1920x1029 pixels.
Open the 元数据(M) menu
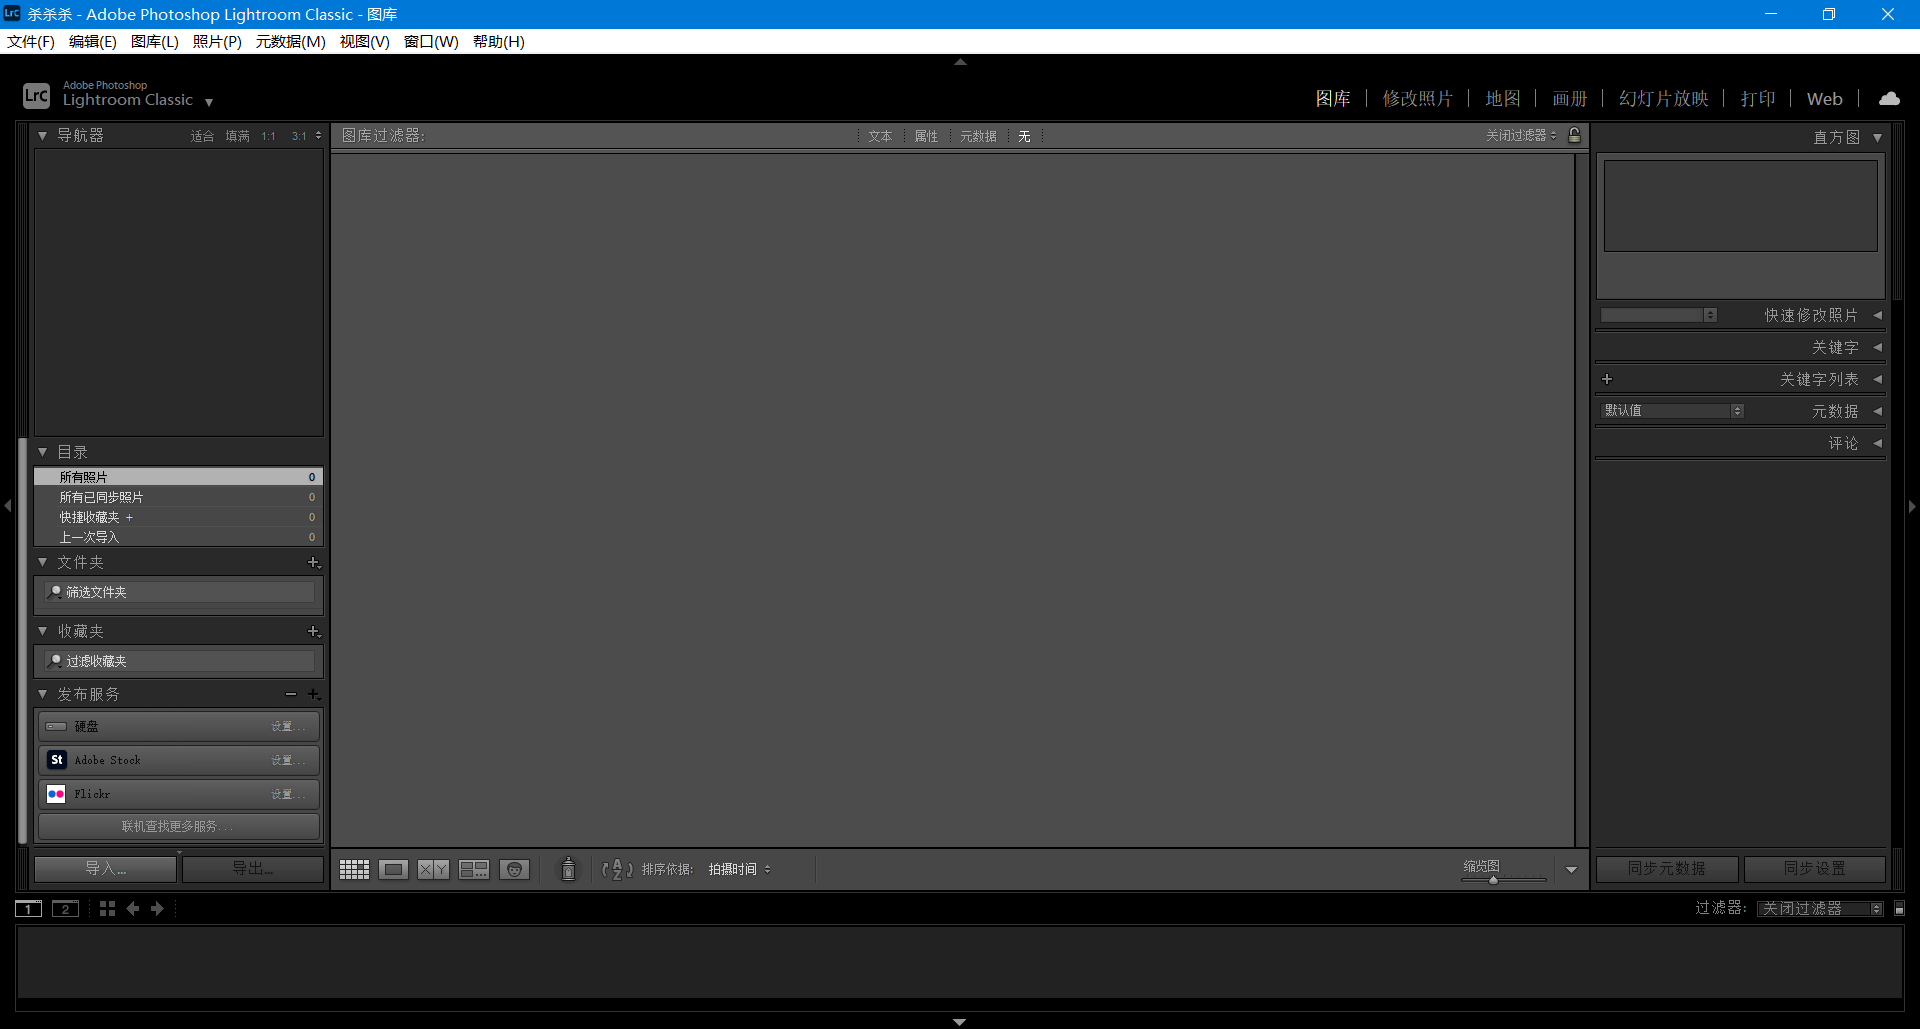coord(290,41)
